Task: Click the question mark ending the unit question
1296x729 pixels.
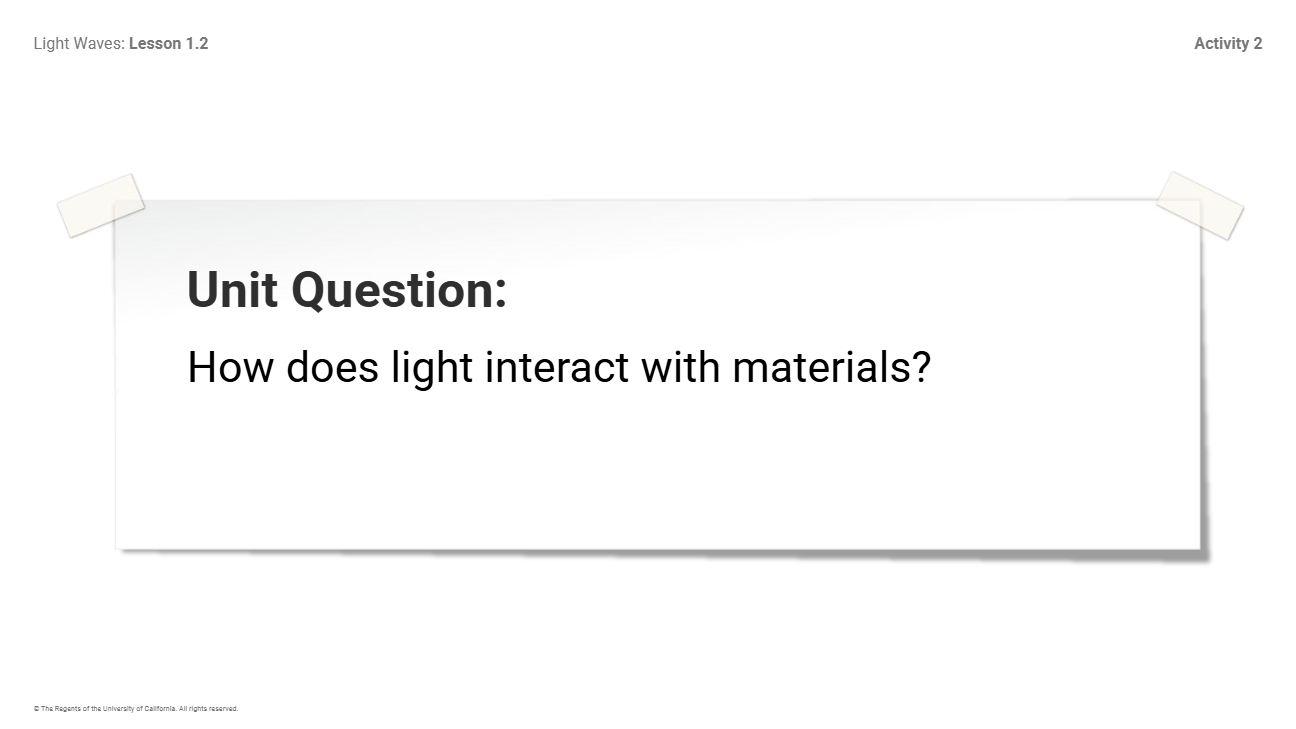Action: coord(921,367)
